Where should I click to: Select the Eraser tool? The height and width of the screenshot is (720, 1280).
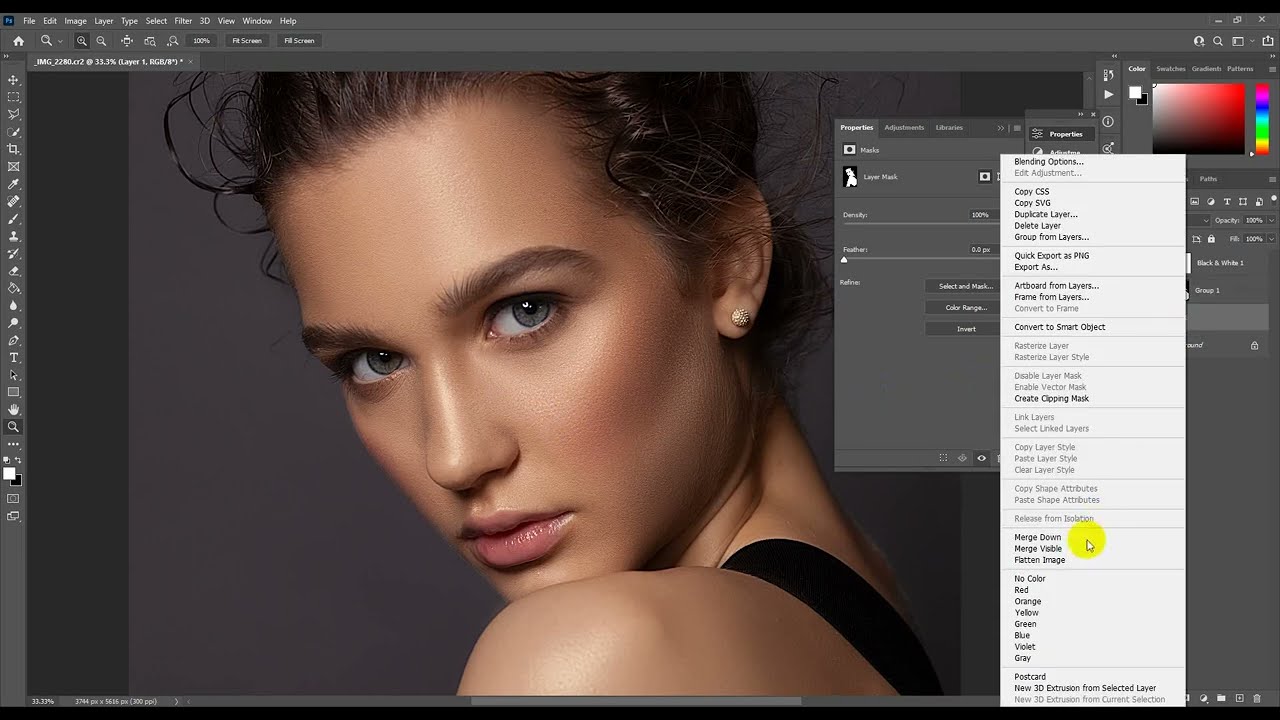14,270
